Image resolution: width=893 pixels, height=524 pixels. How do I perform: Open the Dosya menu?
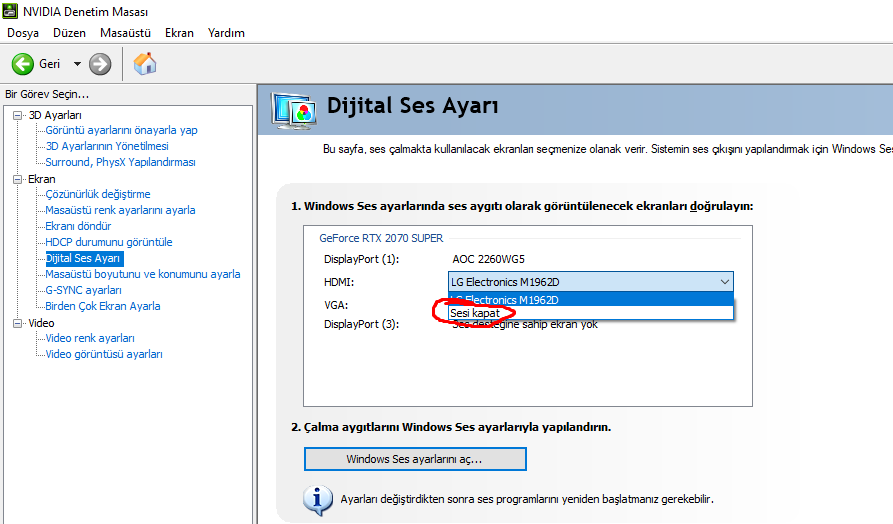tap(23, 33)
